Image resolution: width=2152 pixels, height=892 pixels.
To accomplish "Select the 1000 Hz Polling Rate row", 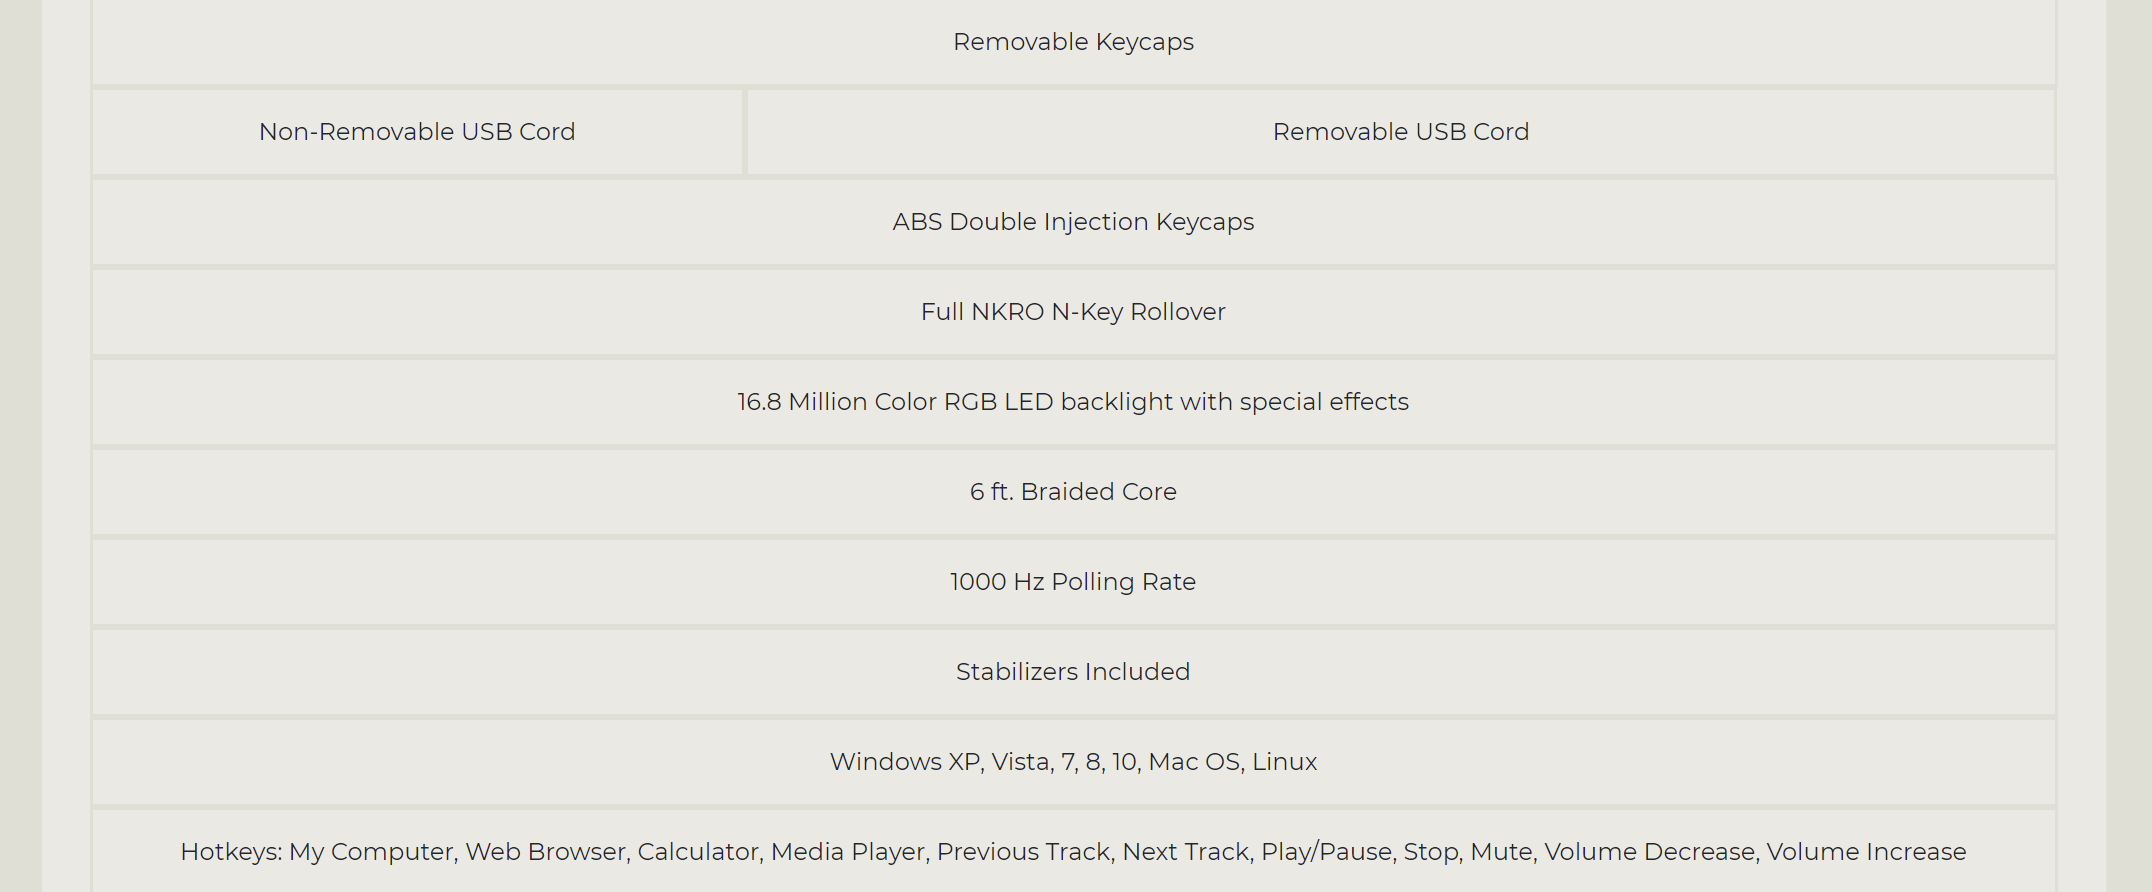I will (1073, 582).
